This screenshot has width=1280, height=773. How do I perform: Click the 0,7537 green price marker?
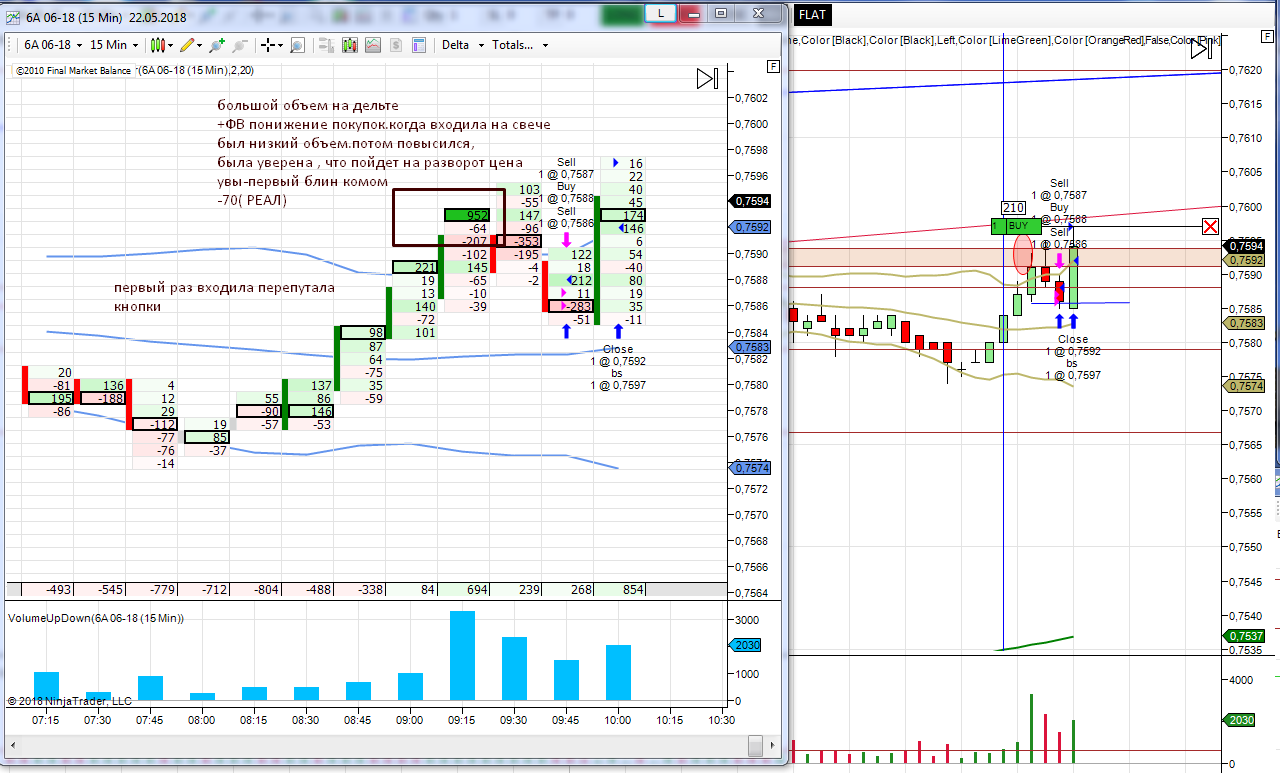1246,637
